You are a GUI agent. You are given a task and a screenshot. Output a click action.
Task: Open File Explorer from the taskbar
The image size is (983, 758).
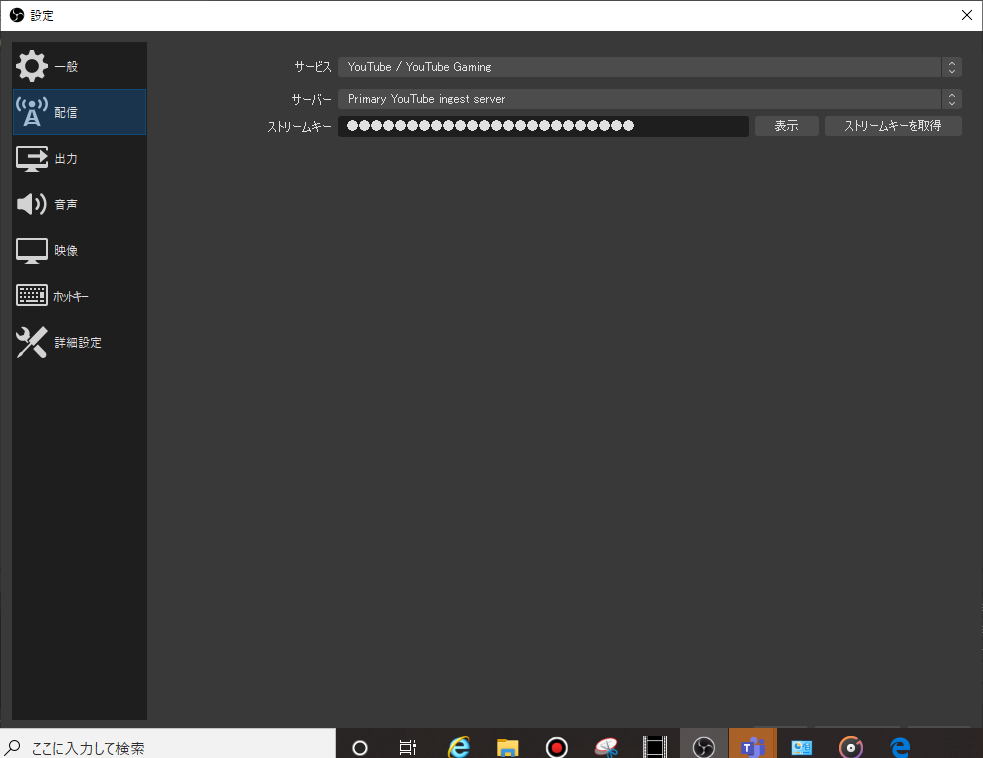(x=507, y=747)
